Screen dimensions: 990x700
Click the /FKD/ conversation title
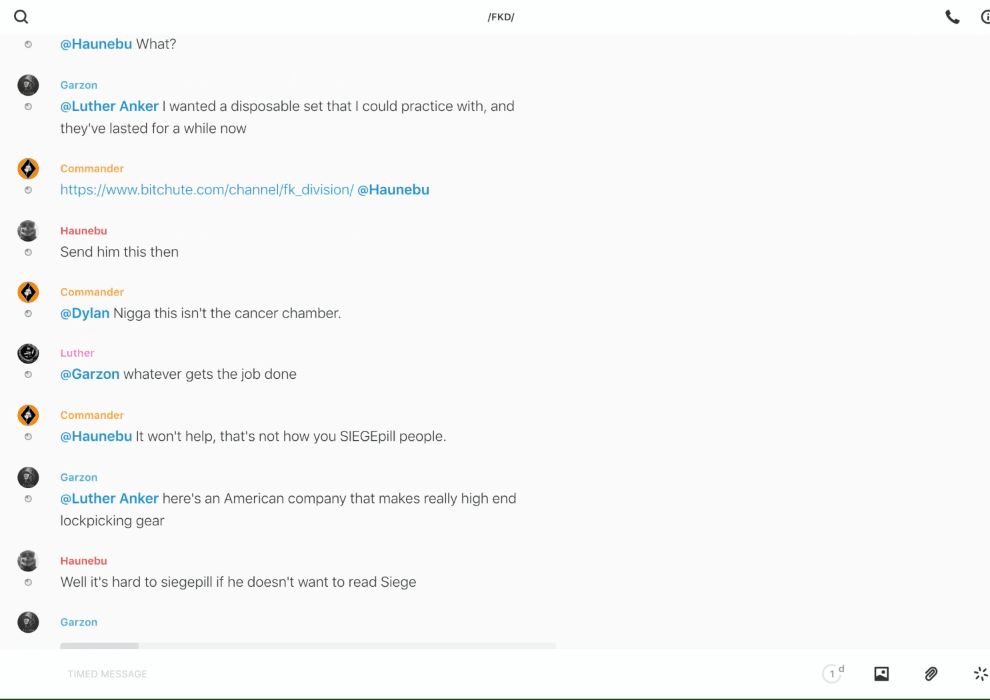[501, 17]
